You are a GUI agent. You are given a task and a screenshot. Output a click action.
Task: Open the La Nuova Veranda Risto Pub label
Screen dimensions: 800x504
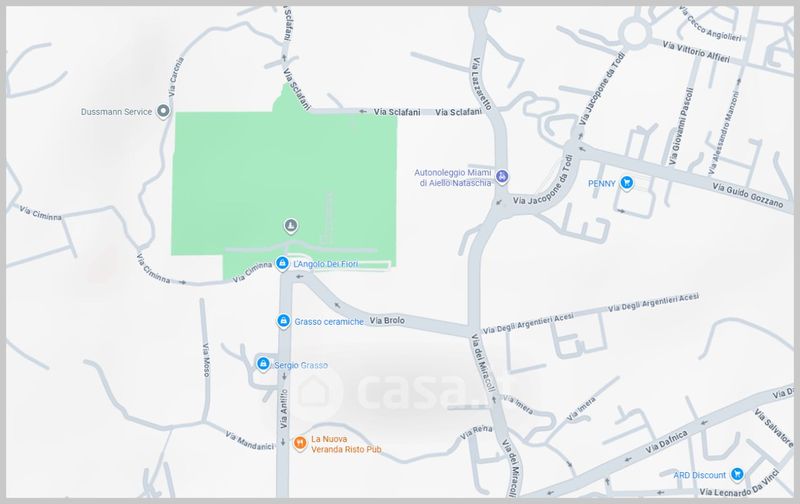click(346, 444)
